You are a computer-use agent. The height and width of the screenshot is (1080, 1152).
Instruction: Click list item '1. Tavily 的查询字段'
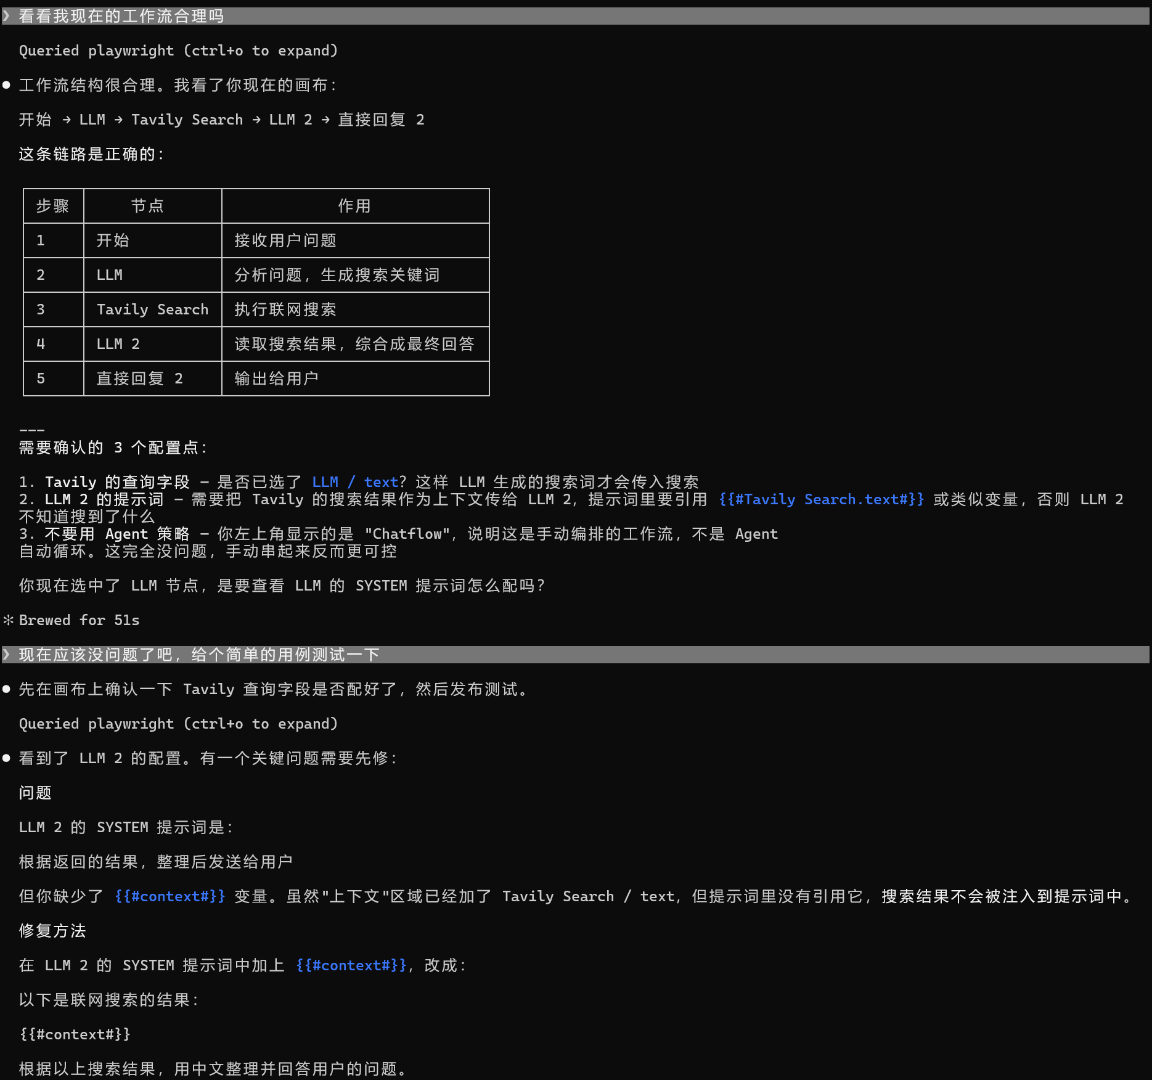pyautogui.click(x=359, y=482)
